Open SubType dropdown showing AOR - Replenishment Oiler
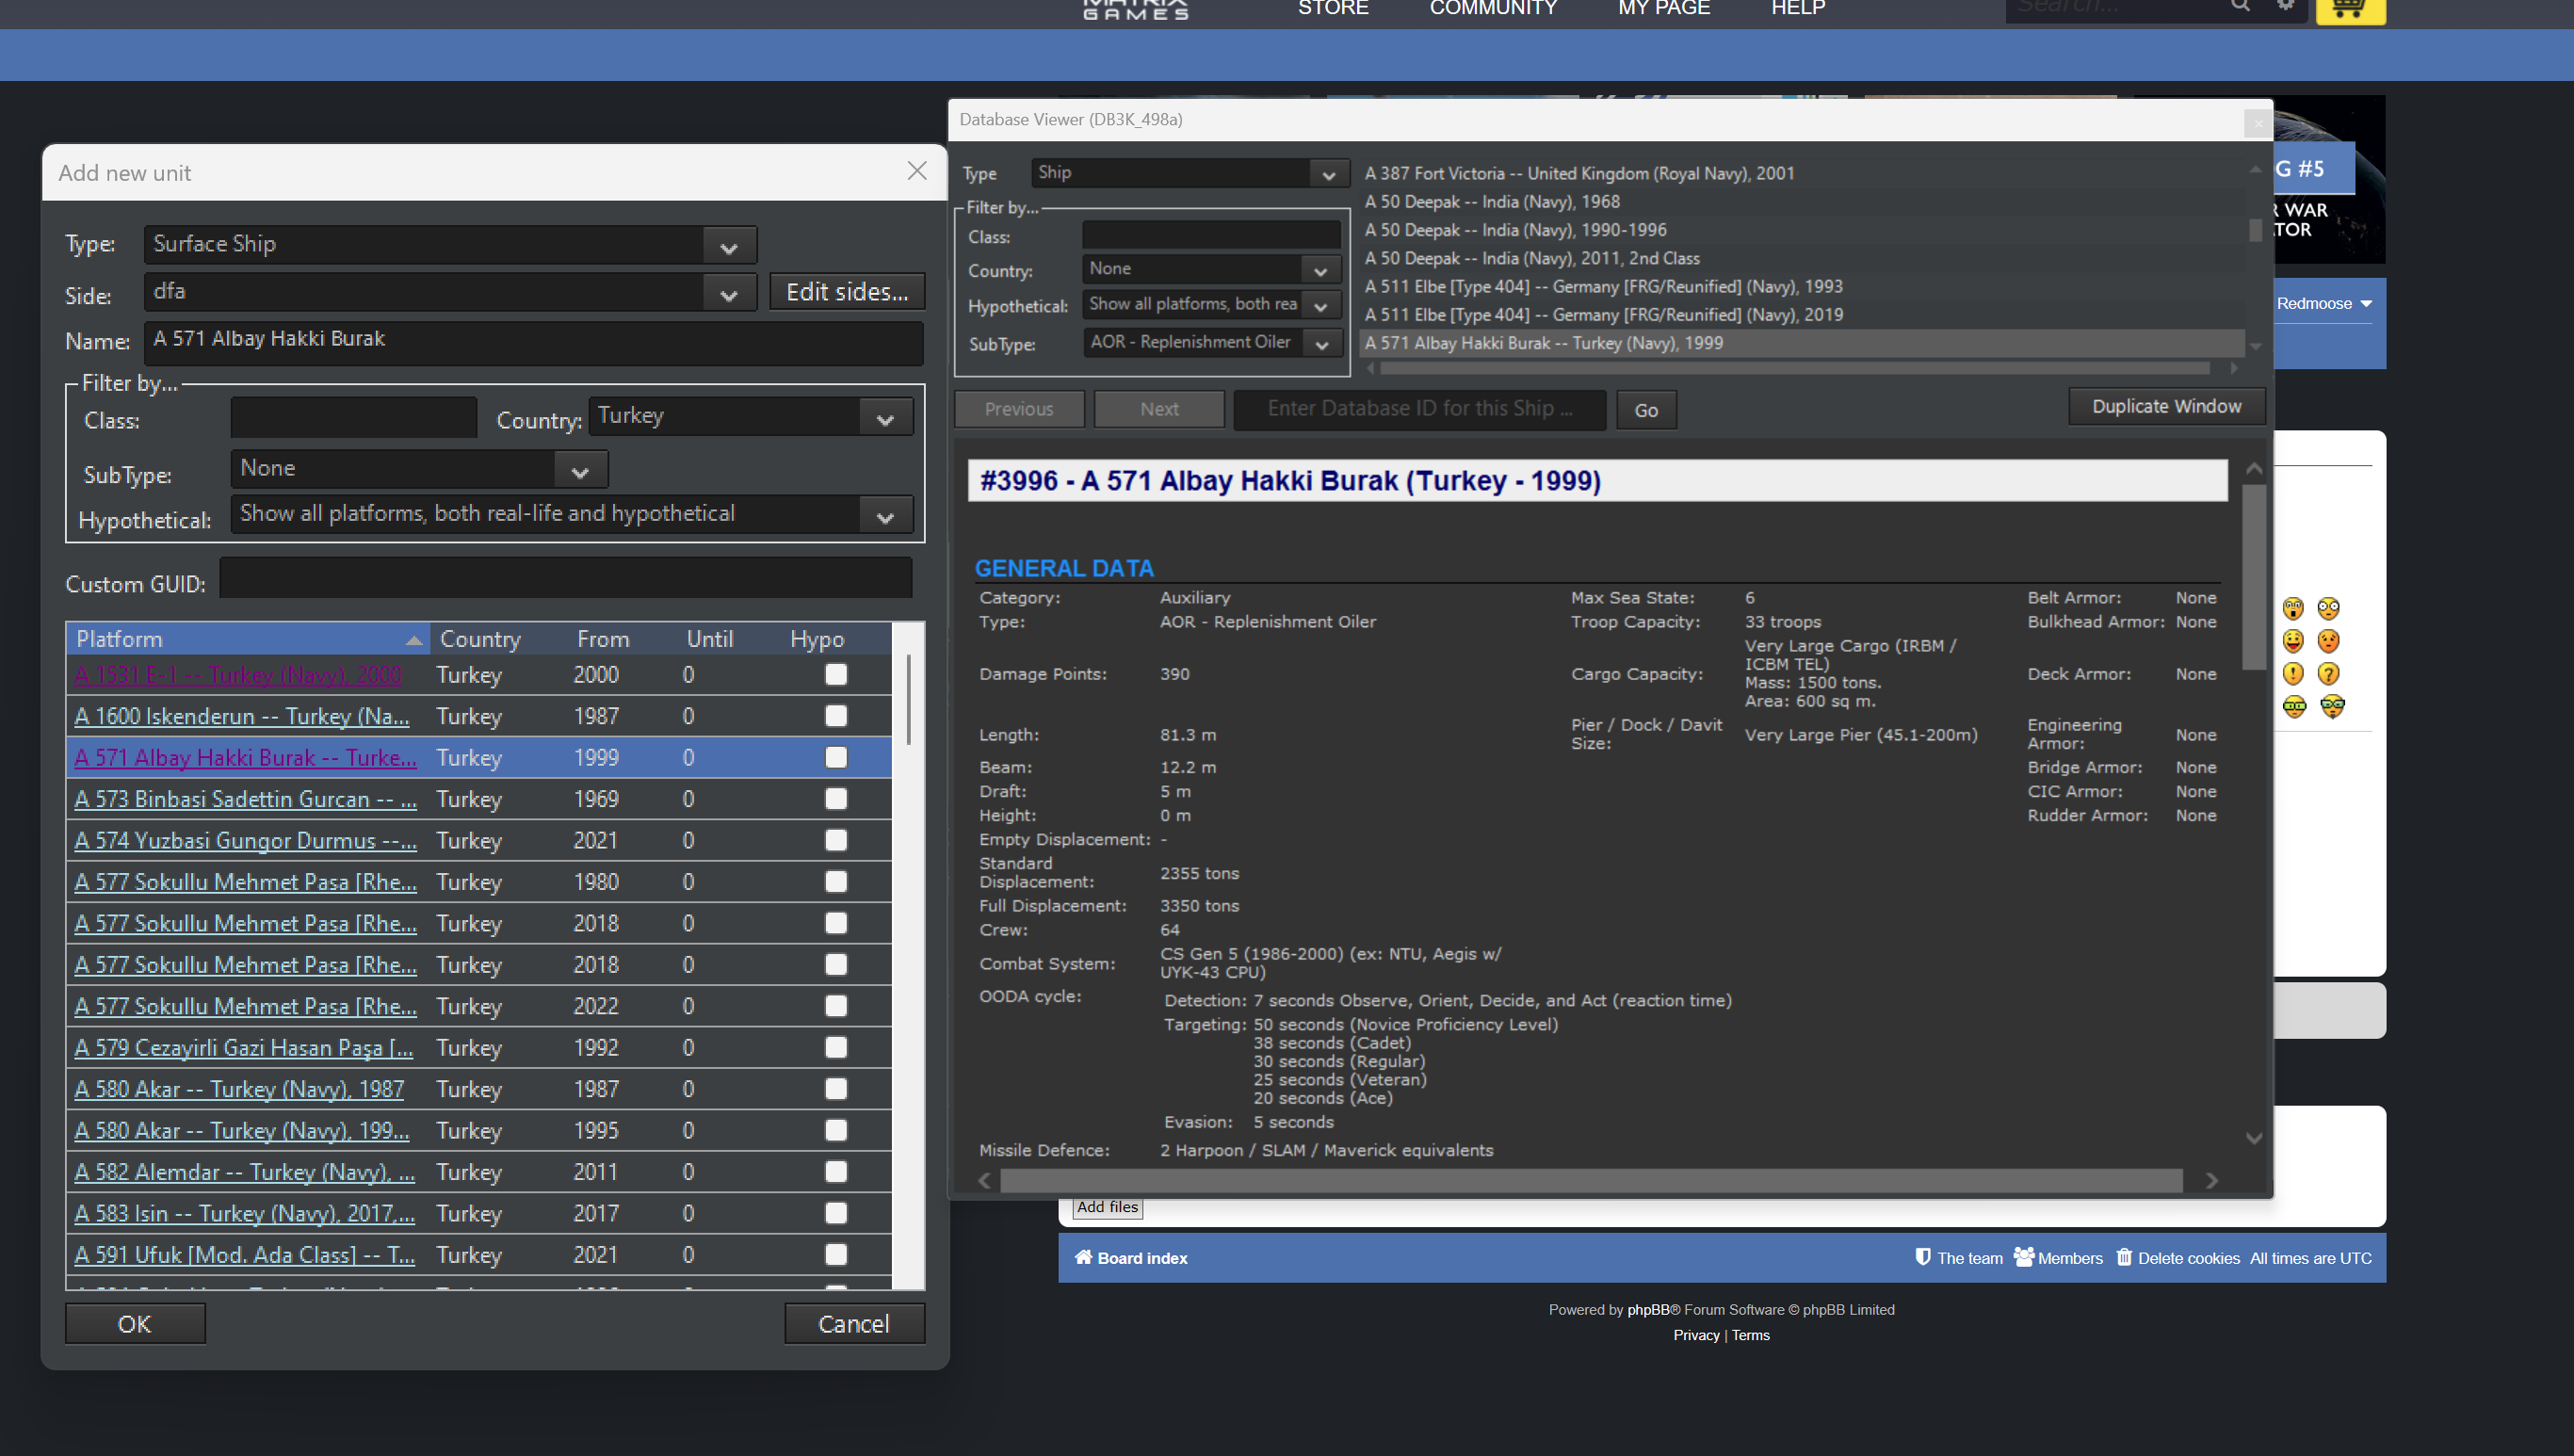 click(1211, 342)
